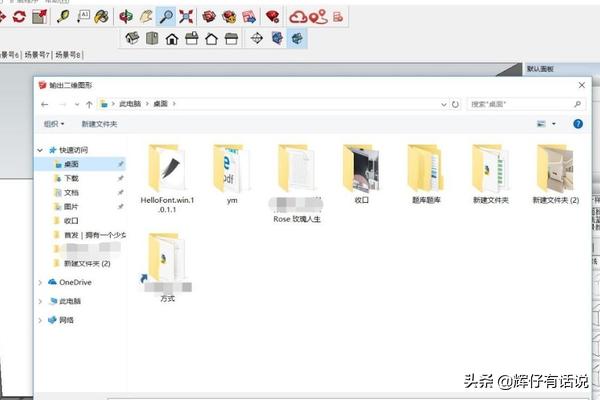Viewport: 600px width, 400px height.
Task: Click the help icon in dialog
Action: click(578, 124)
